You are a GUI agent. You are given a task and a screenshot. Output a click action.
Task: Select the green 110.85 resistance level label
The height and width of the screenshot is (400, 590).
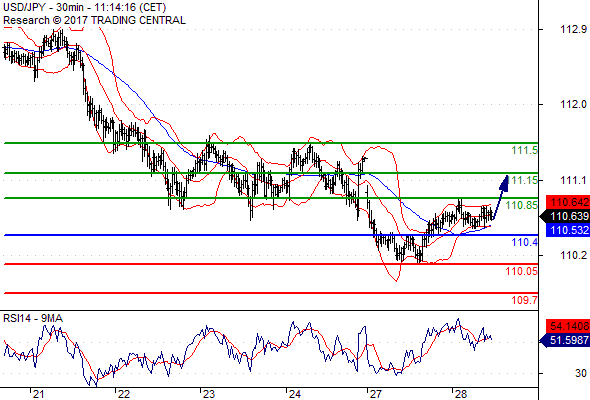pyautogui.click(x=522, y=205)
